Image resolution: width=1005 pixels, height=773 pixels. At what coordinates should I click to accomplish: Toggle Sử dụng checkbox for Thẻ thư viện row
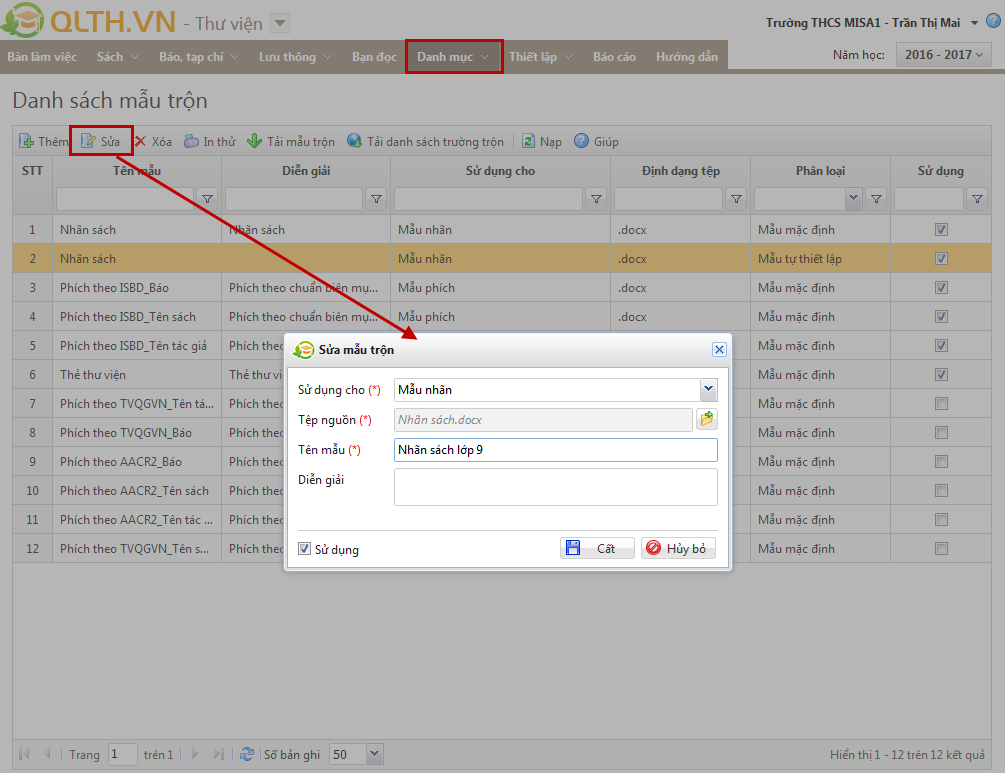(941, 374)
